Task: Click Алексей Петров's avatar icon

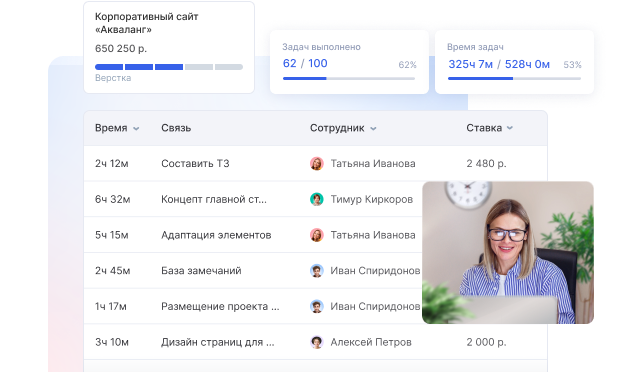Action: (316, 342)
